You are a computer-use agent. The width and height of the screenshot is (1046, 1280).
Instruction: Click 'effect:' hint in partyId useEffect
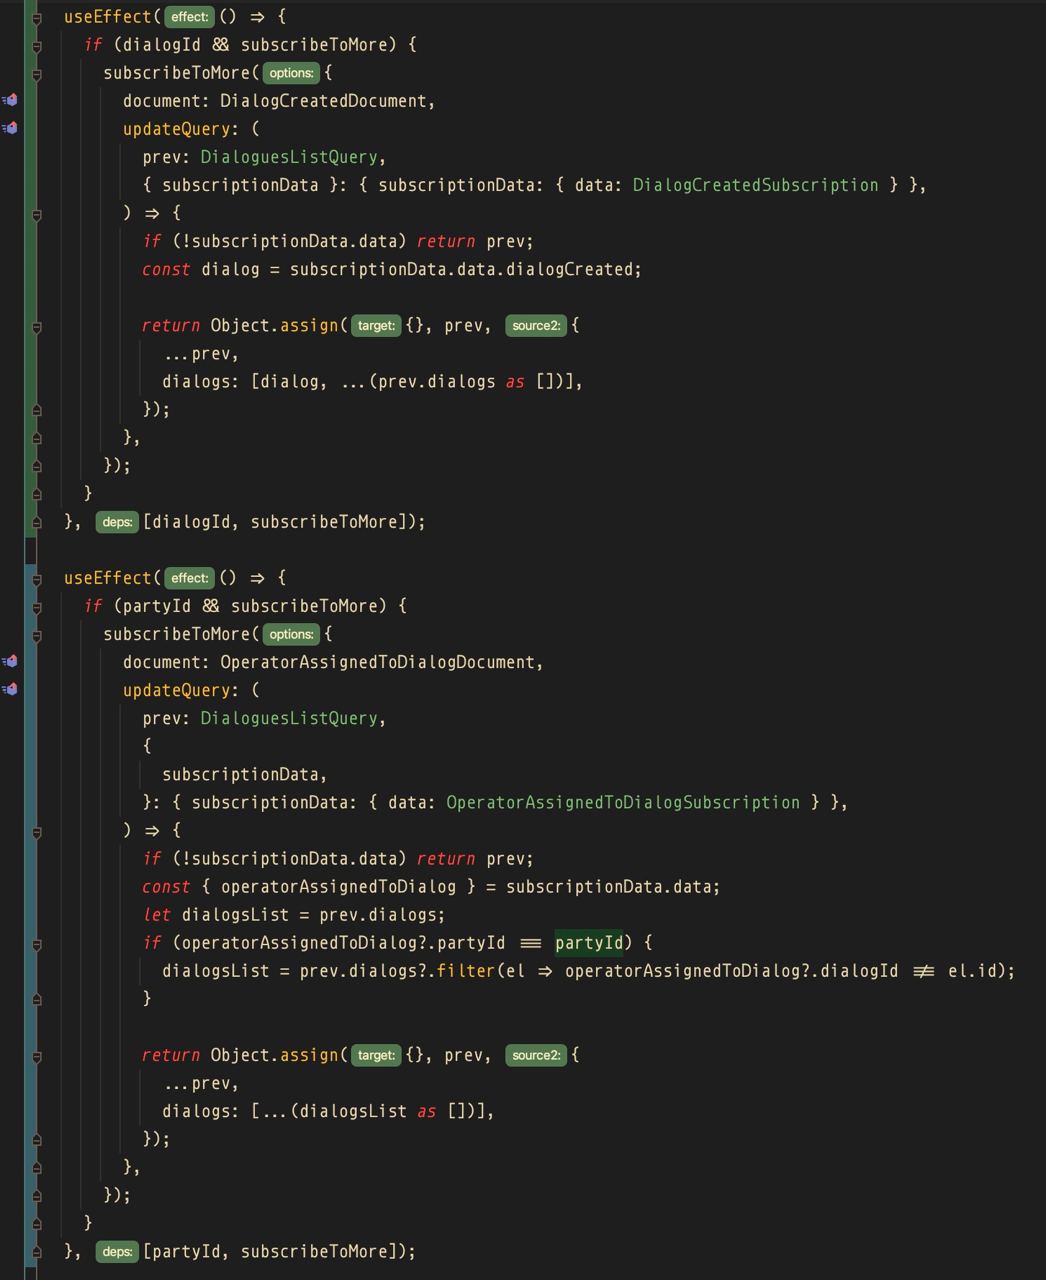click(x=189, y=578)
